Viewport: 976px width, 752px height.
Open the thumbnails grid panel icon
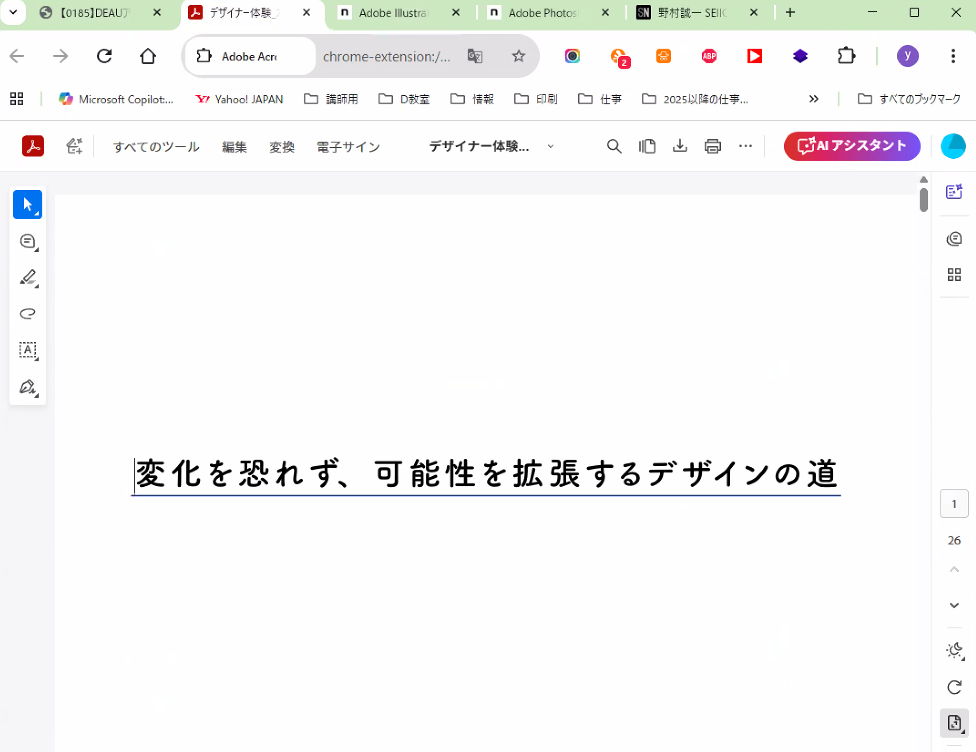pyautogui.click(x=954, y=275)
